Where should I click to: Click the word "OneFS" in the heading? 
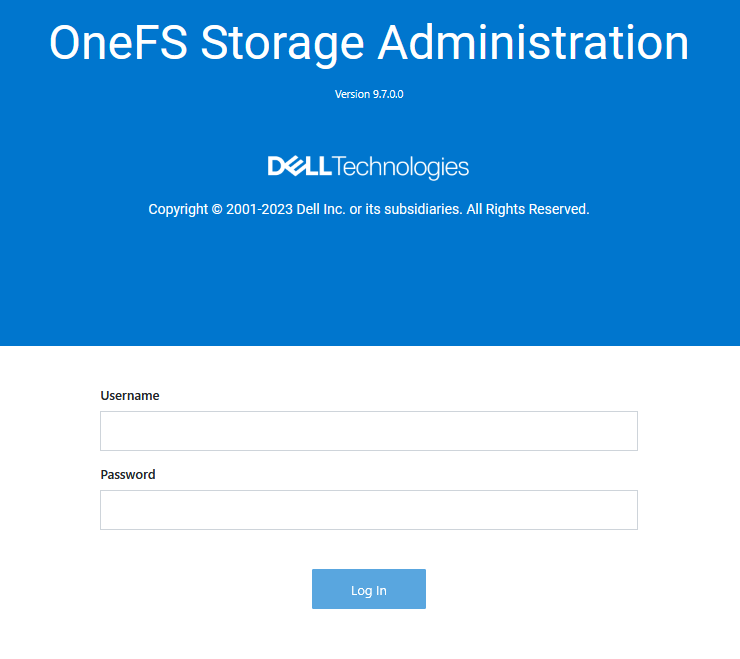(116, 44)
